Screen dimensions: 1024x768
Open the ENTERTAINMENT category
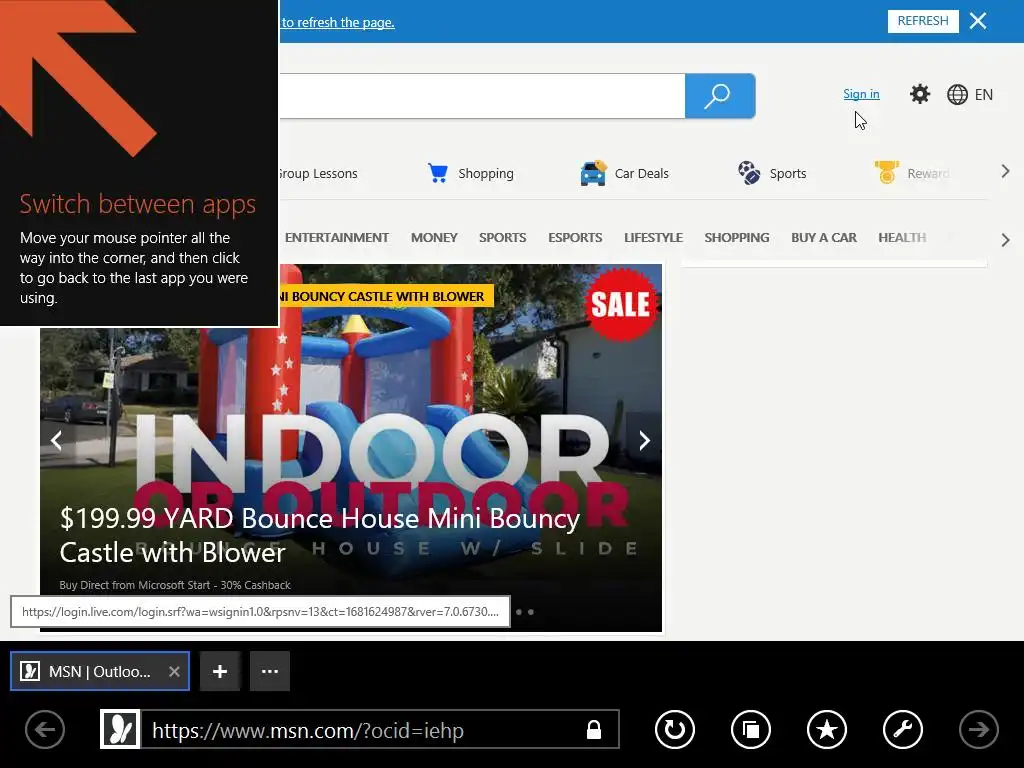[336, 238]
